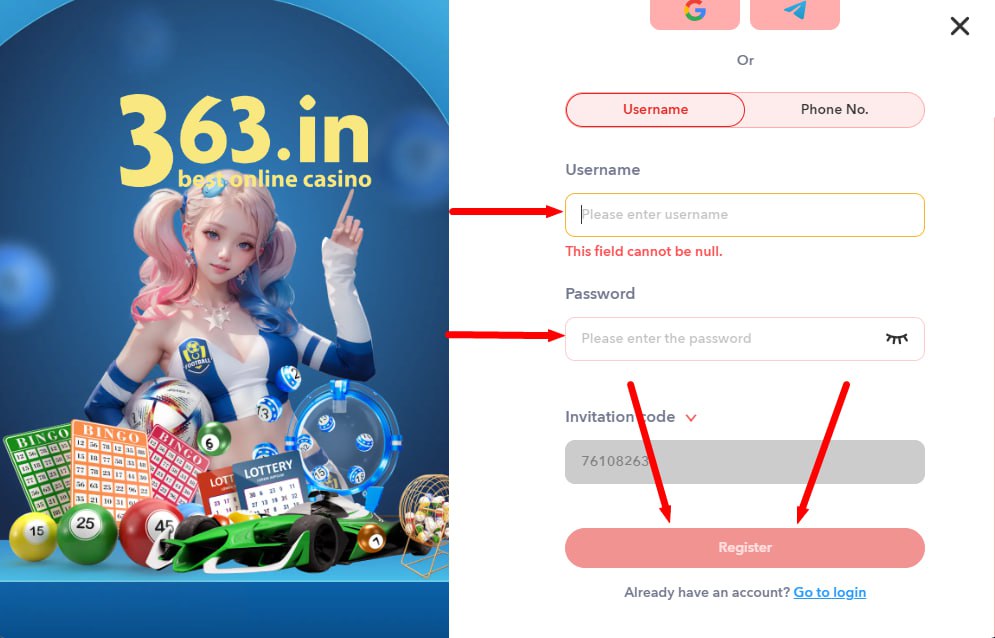Focus the username input field
The width and height of the screenshot is (995, 638).
(x=744, y=215)
